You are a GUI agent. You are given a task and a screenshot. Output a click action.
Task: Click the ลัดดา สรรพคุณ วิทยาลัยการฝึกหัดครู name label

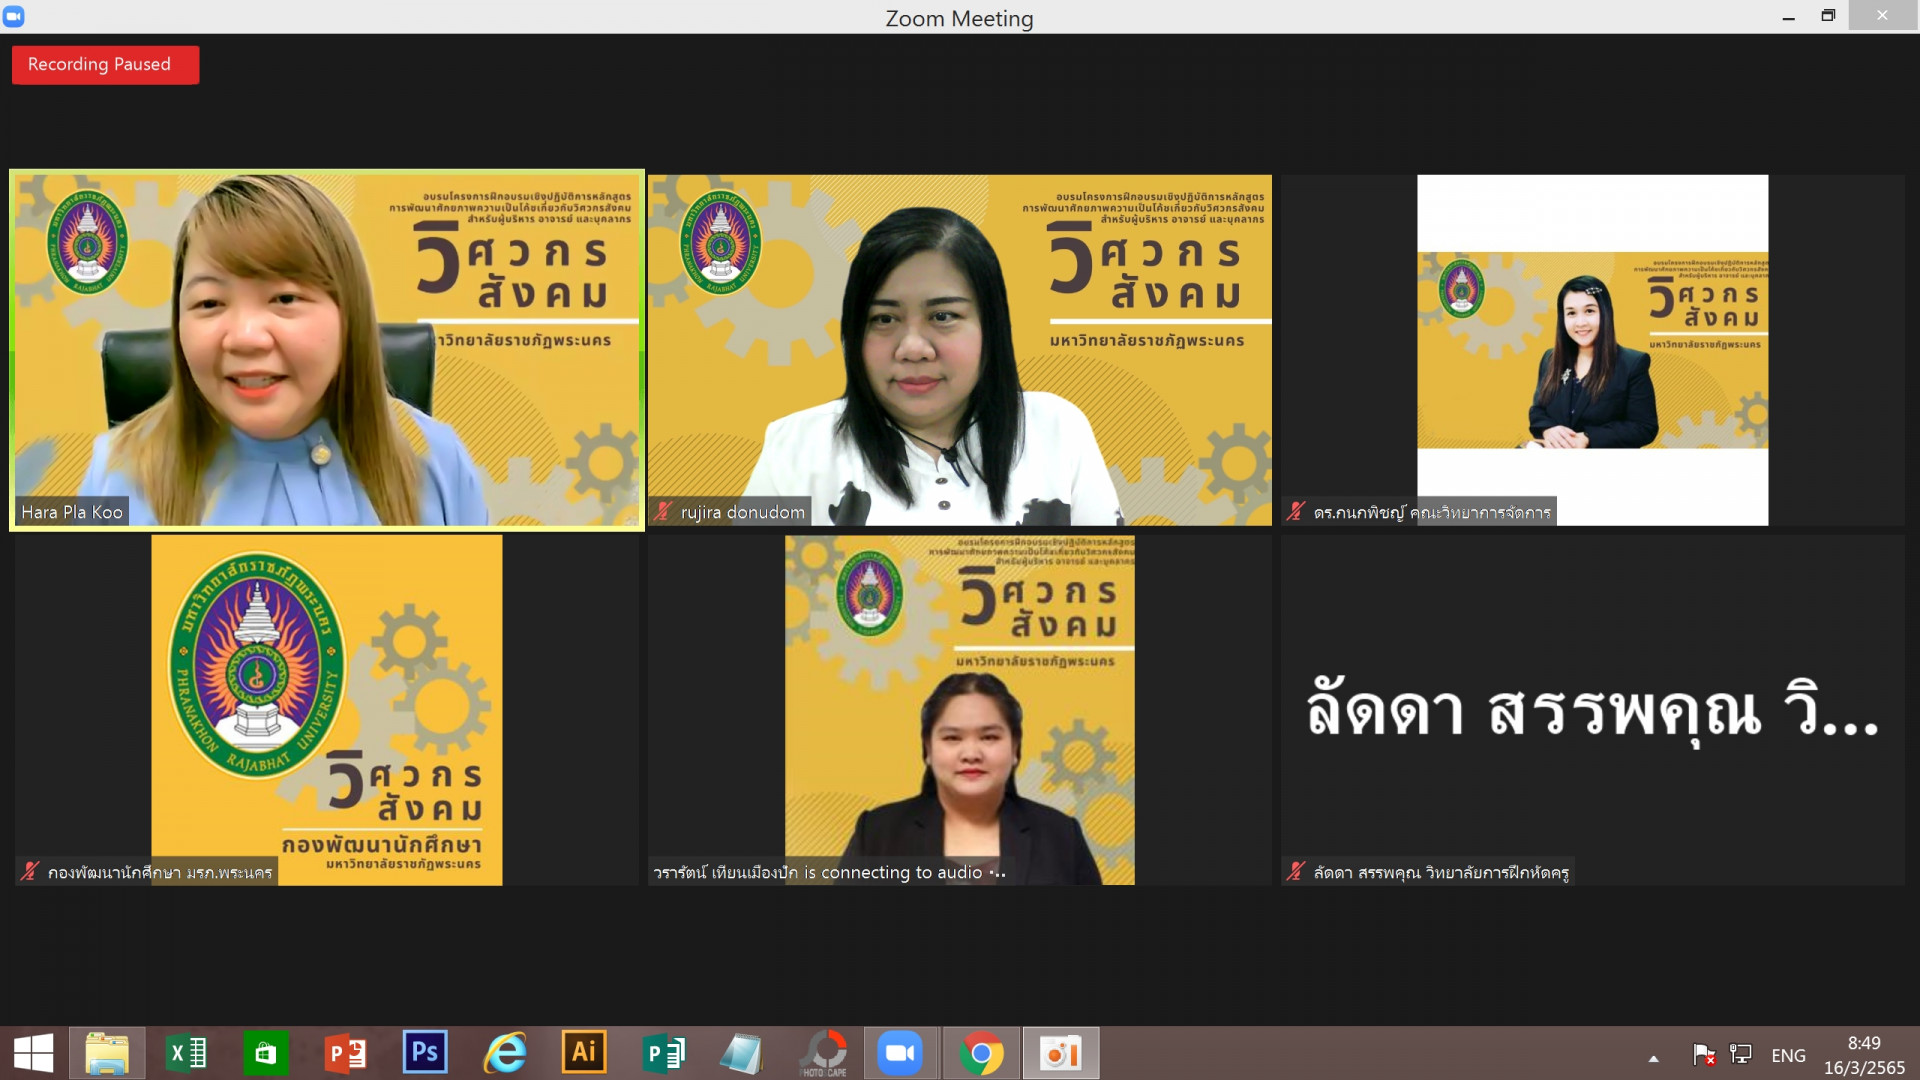pyautogui.click(x=1441, y=872)
